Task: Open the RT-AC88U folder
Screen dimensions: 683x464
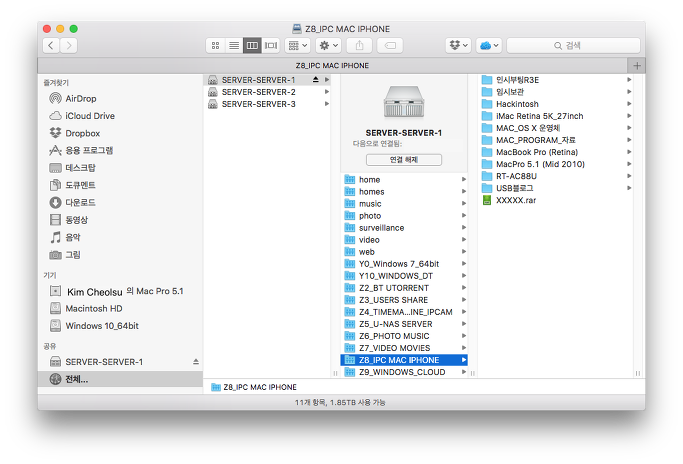Action: tap(556, 176)
